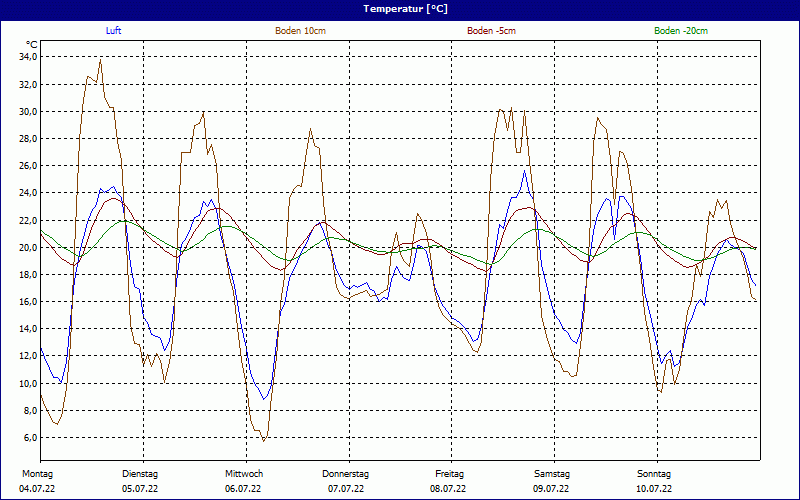The width and height of the screenshot is (800, 500).
Task: Click the Boden -5cm legend label
Action: pos(491,31)
